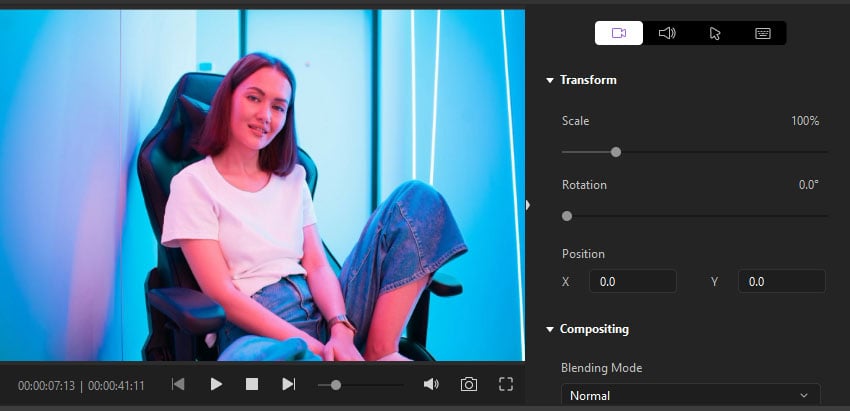The height and width of the screenshot is (411, 850).
Task: Switch to the audio properties tab
Action: 667,33
